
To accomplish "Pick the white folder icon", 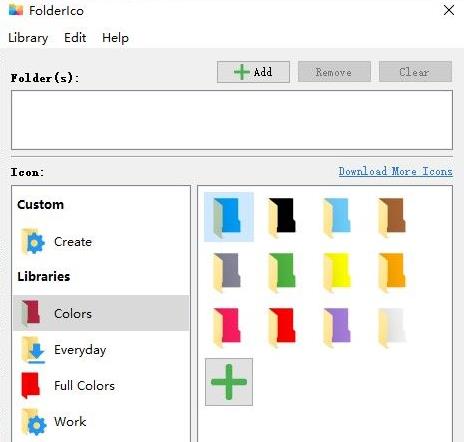I will [392, 327].
